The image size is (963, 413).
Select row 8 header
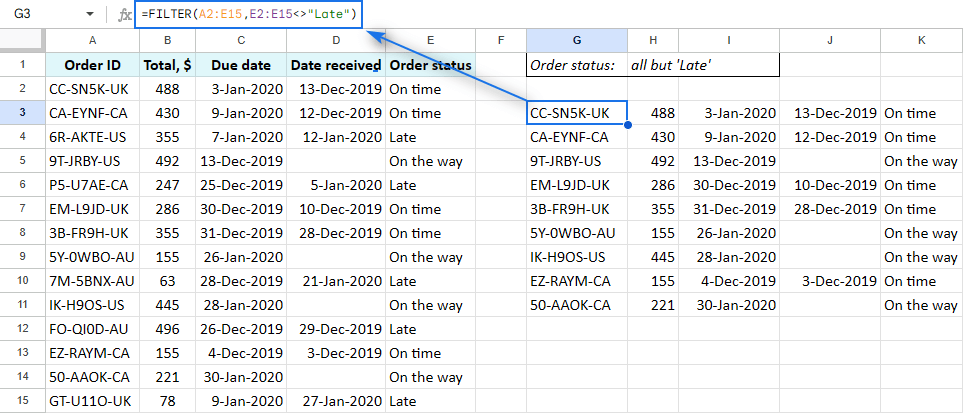[23, 233]
